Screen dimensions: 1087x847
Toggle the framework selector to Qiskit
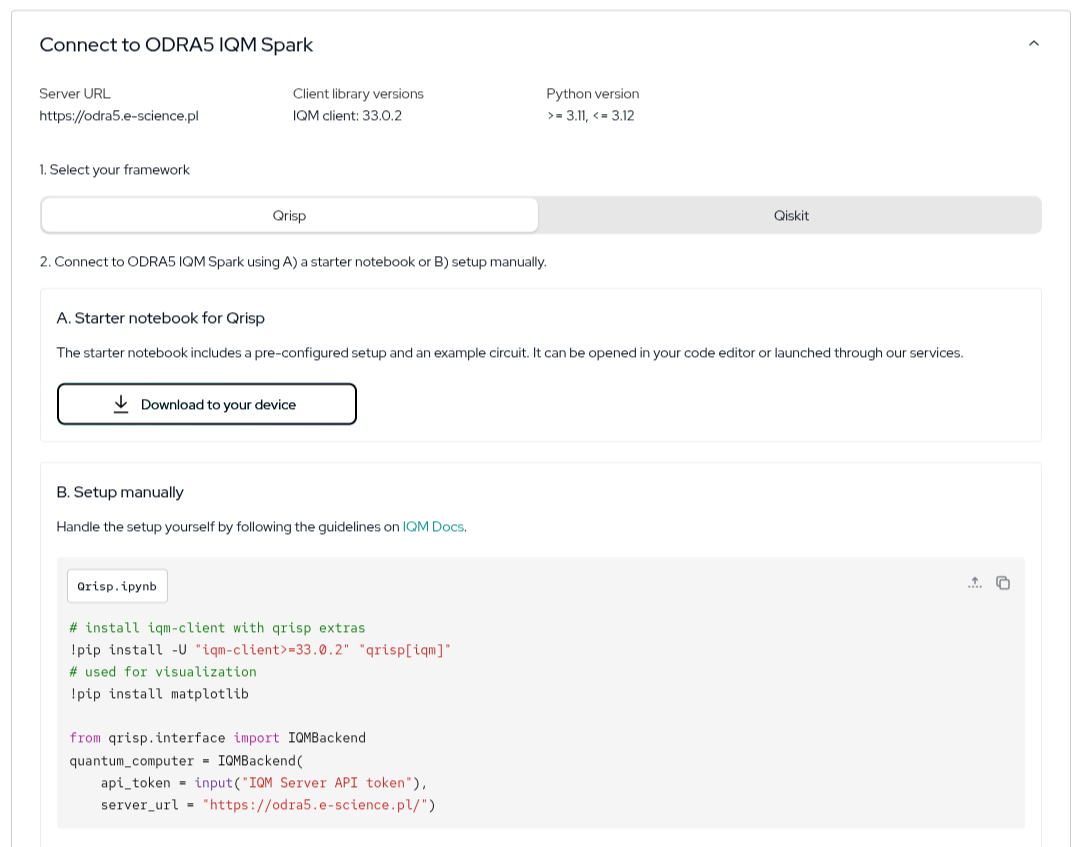[790, 215]
